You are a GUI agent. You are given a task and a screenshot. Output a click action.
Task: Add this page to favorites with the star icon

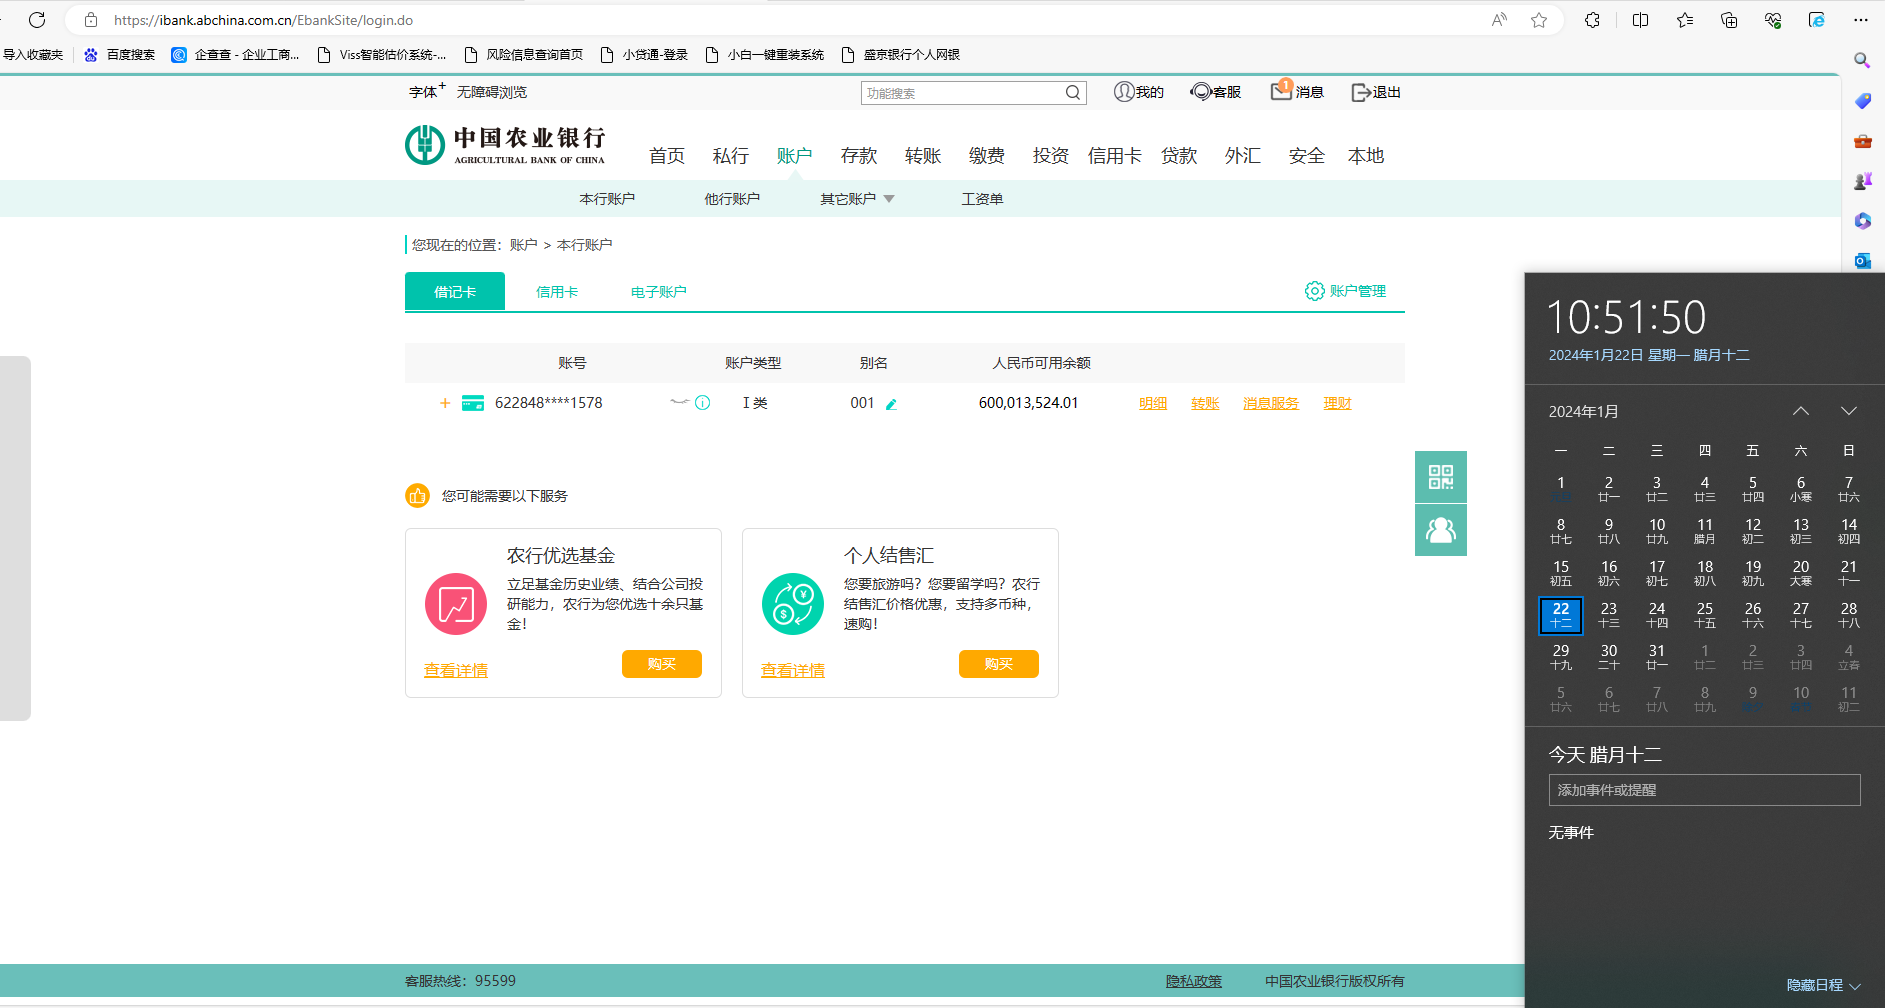point(1538,20)
